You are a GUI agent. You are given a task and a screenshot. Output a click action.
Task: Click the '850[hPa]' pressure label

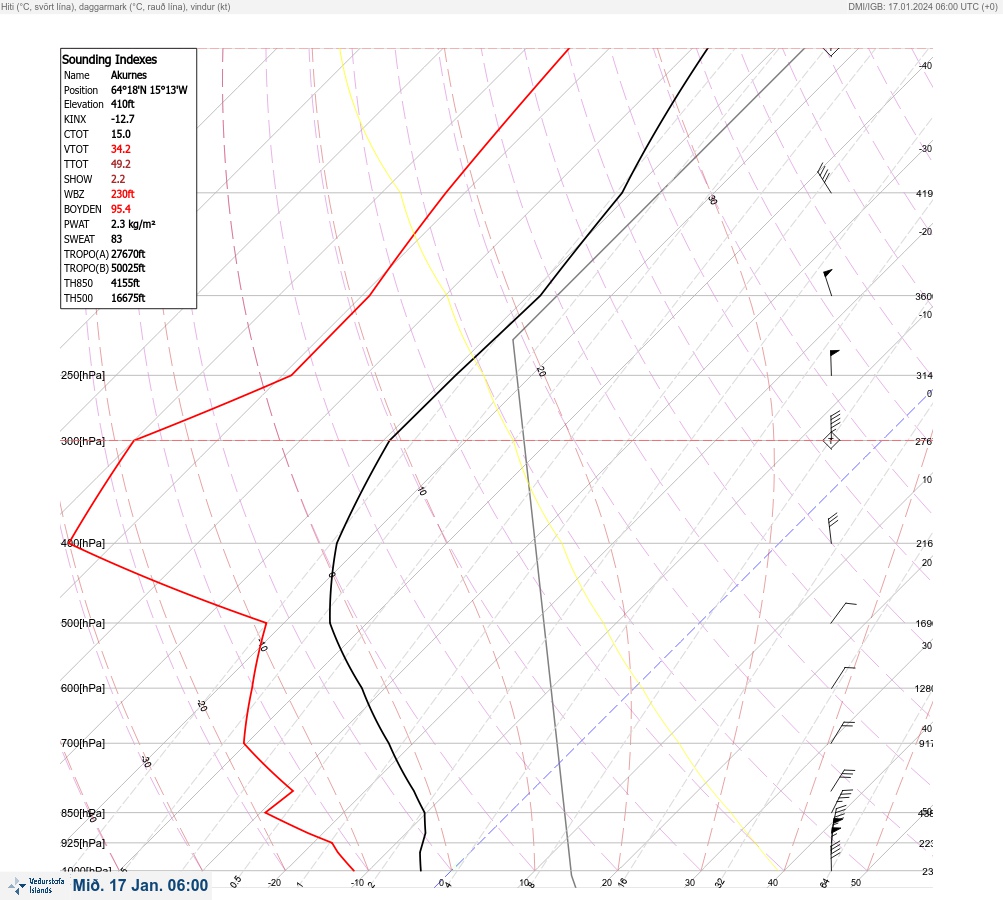pyautogui.click(x=83, y=813)
